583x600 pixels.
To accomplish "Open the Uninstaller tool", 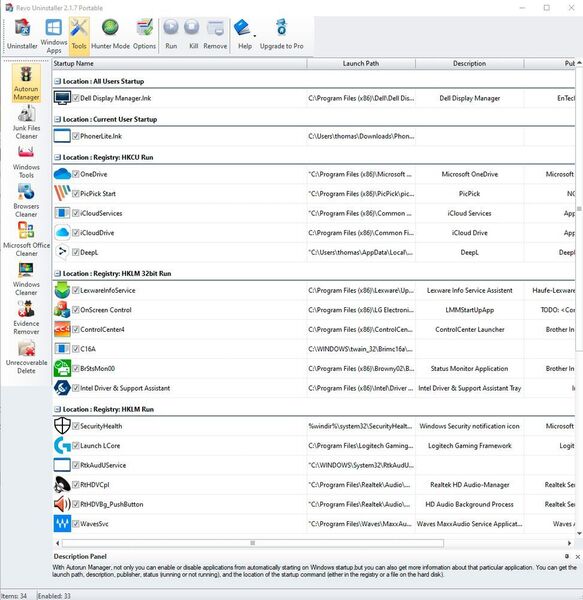I will click(x=22, y=34).
